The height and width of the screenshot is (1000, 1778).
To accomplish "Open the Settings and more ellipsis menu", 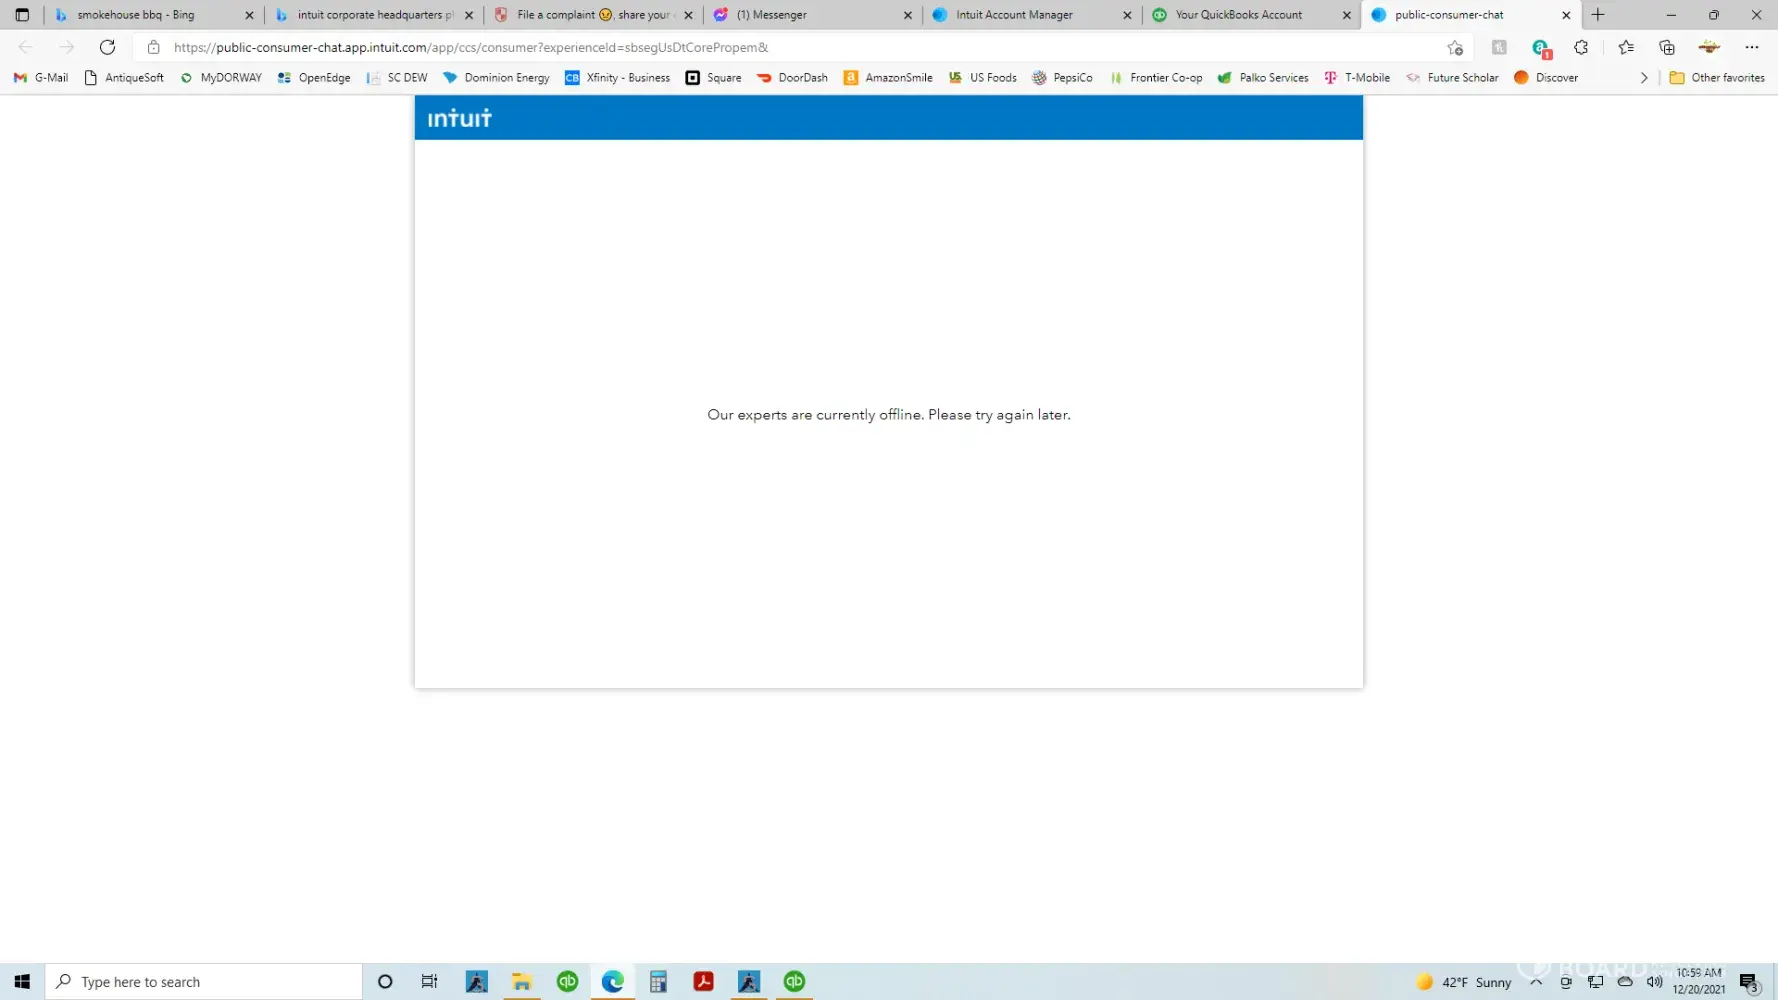I will pyautogui.click(x=1752, y=47).
